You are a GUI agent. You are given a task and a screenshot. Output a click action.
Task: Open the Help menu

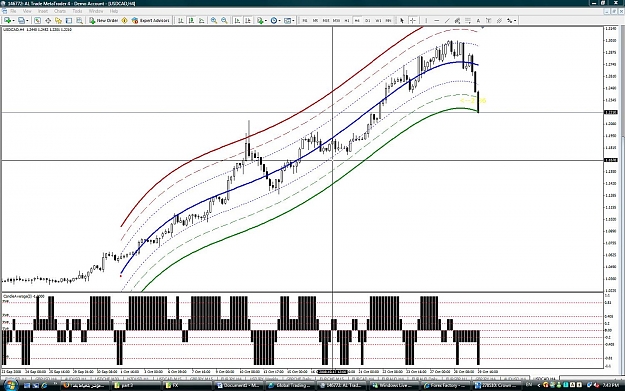pyautogui.click(x=114, y=11)
